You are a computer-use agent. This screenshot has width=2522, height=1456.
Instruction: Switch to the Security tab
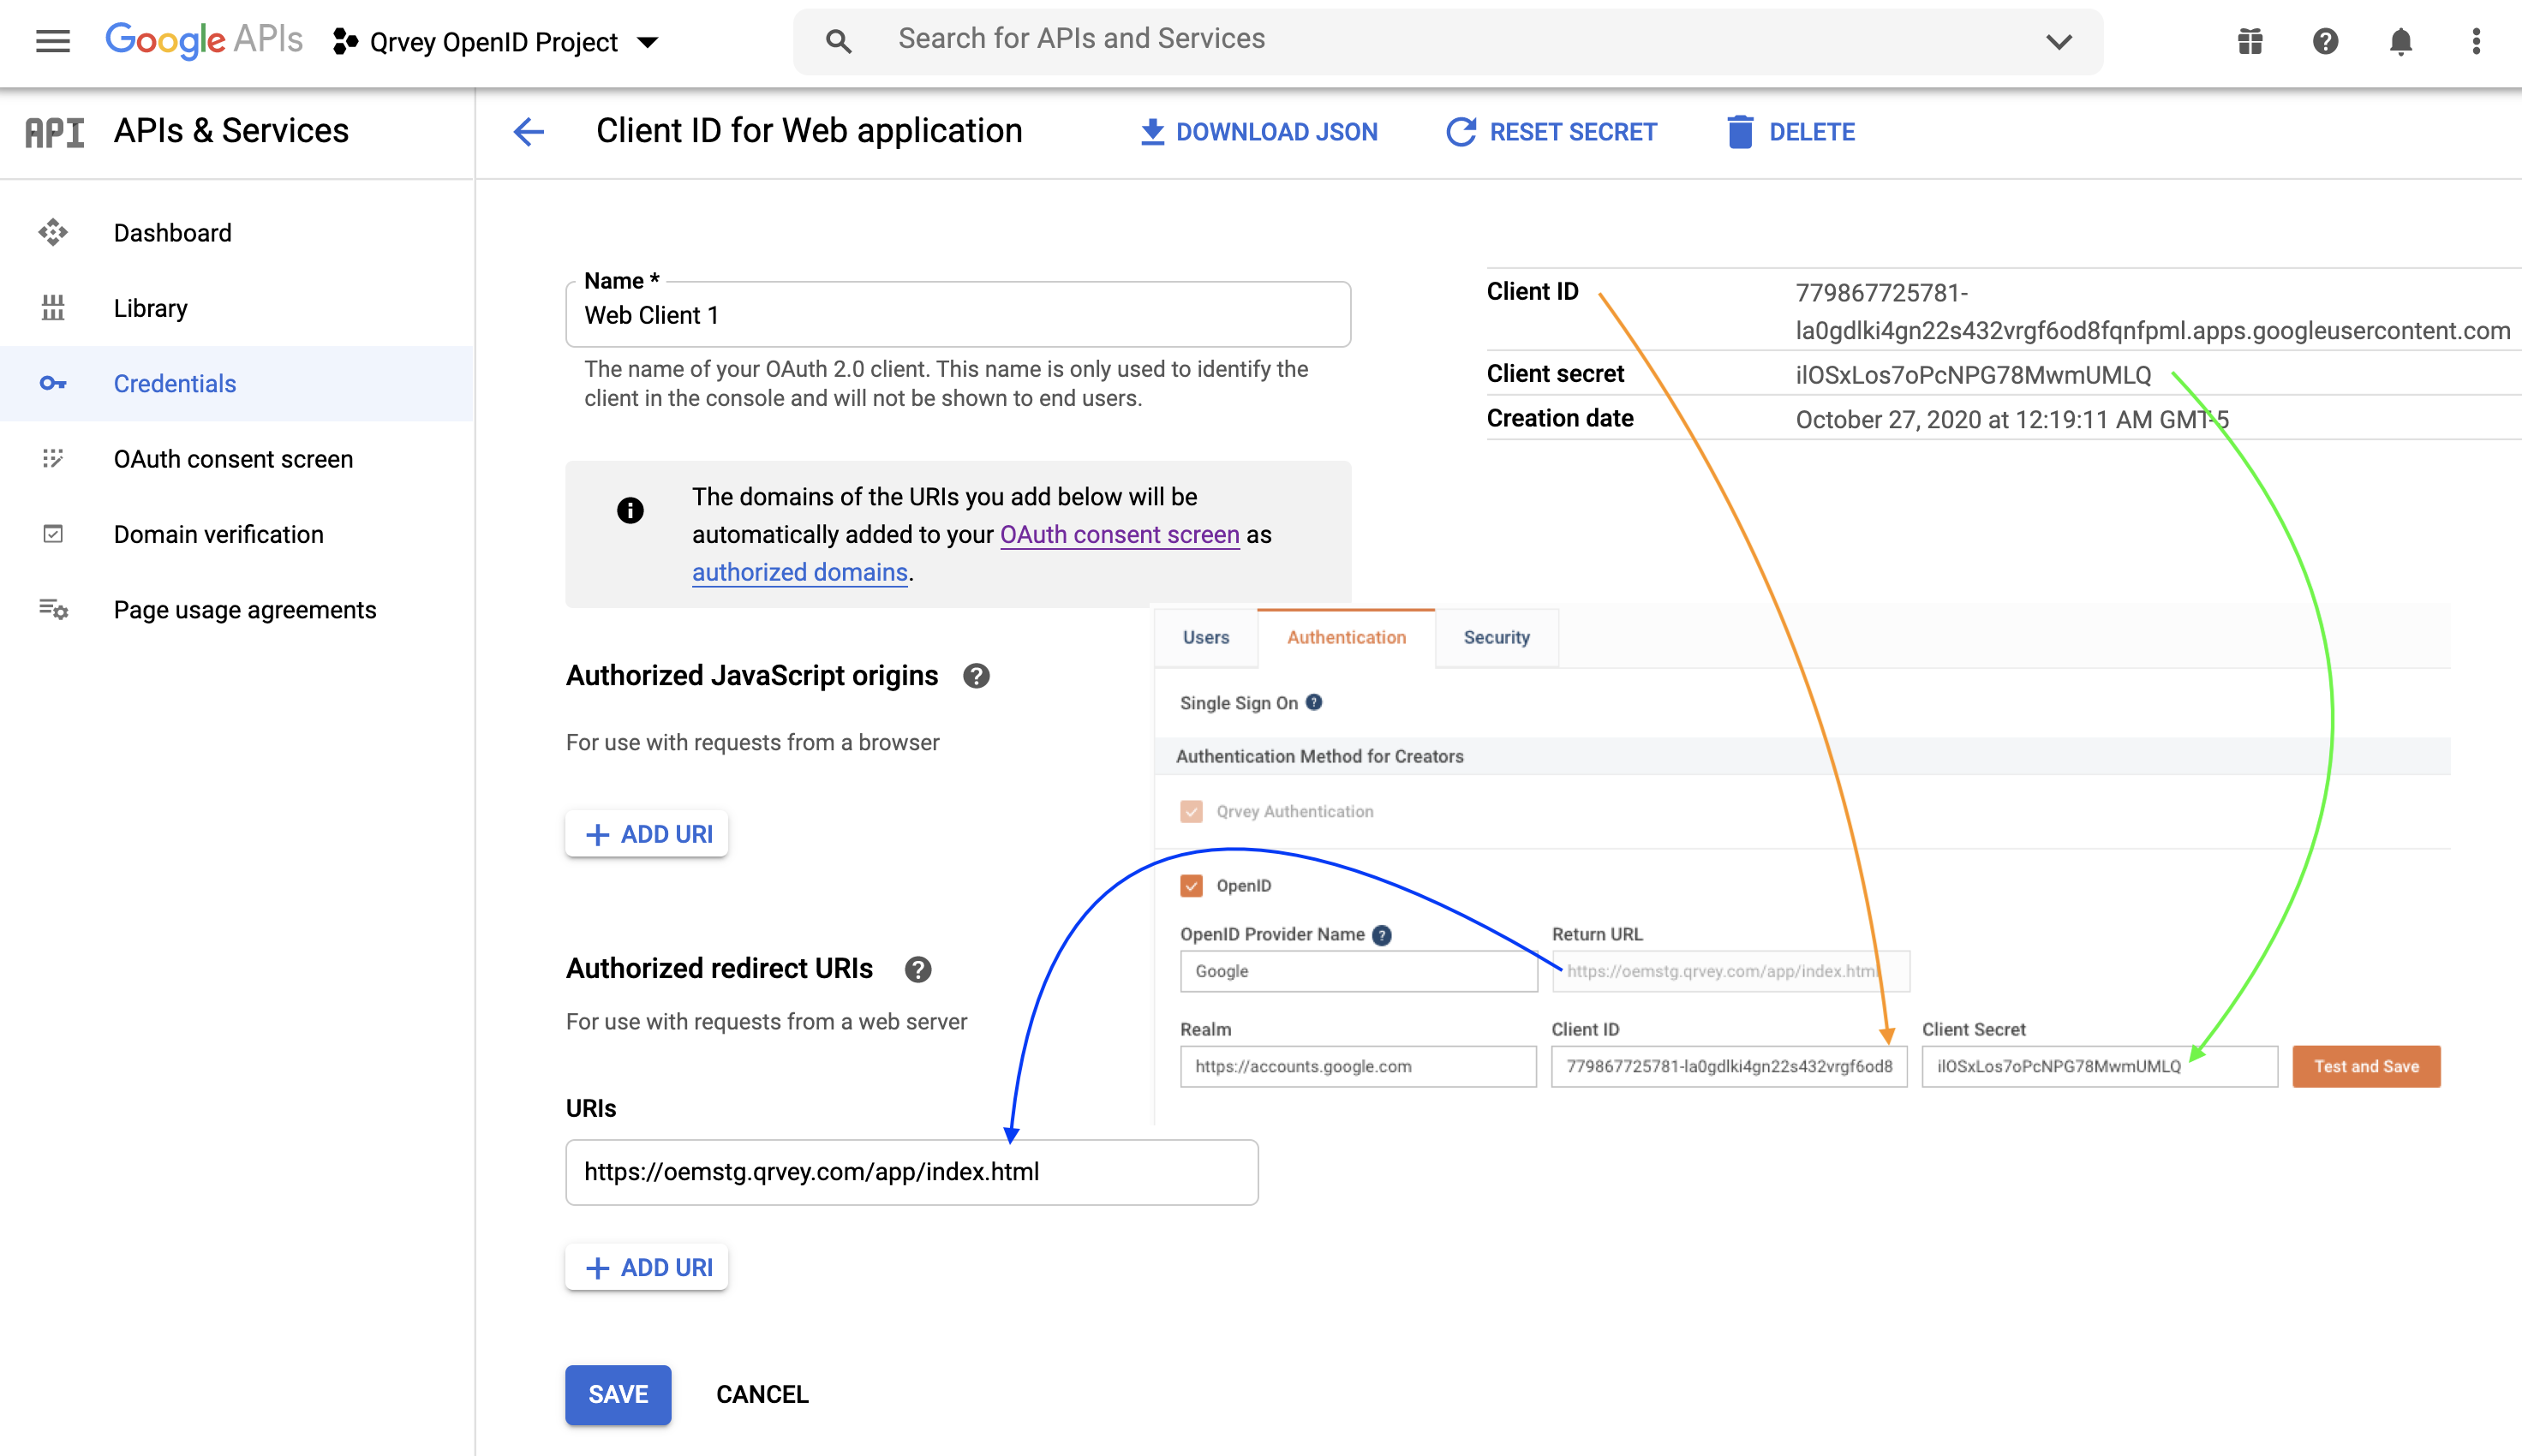1496,637
